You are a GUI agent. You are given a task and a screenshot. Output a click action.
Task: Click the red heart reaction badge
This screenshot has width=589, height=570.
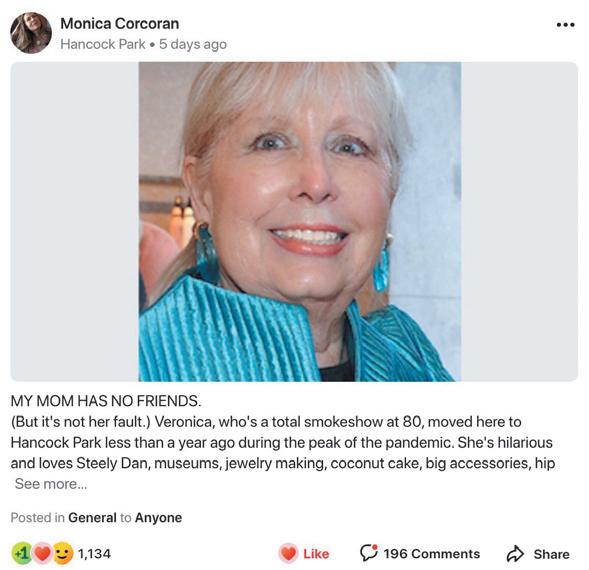(42, 553)
